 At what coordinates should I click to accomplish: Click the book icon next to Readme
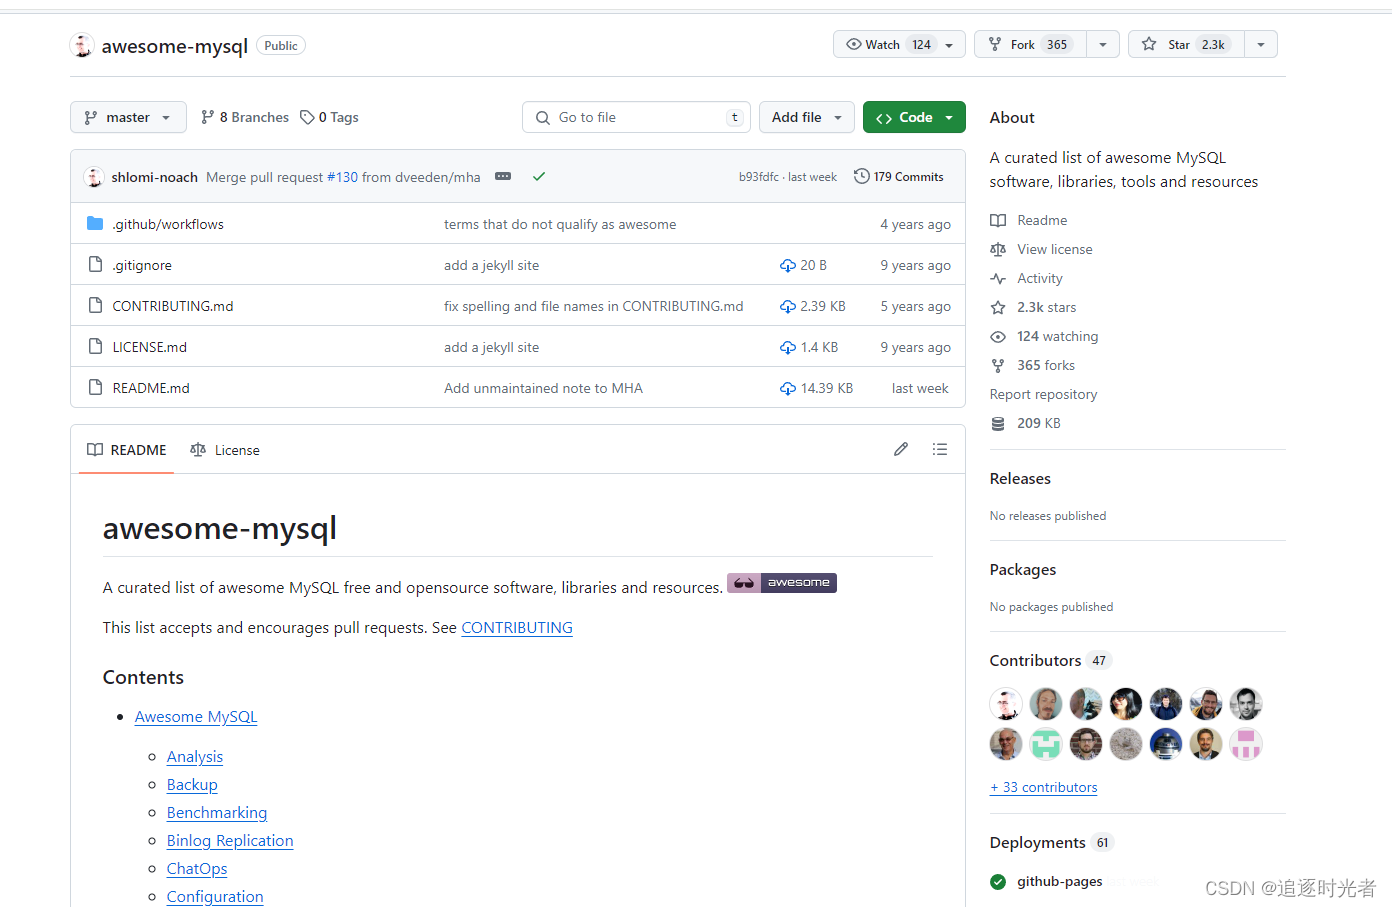pyautogui.click(x=998, y=220)
